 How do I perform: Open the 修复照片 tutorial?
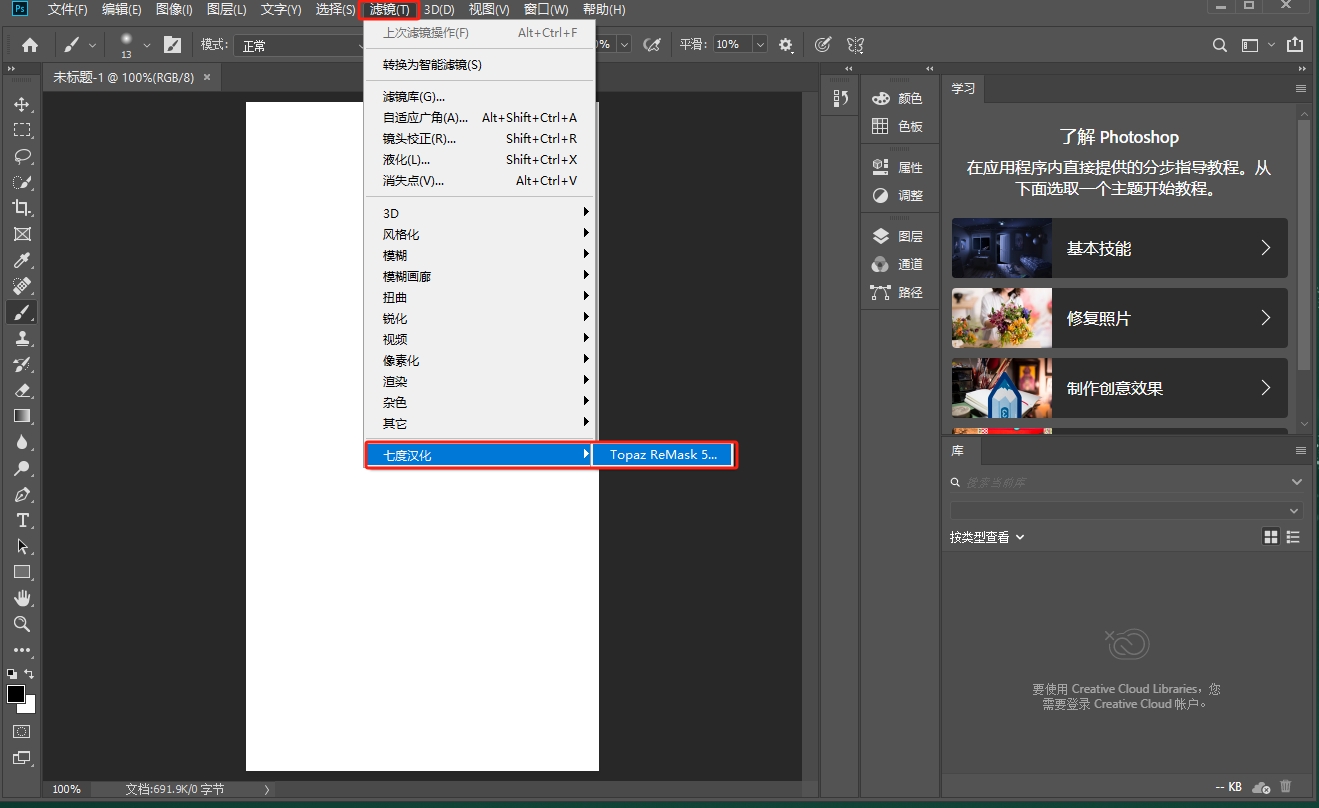coord(1119,318)
